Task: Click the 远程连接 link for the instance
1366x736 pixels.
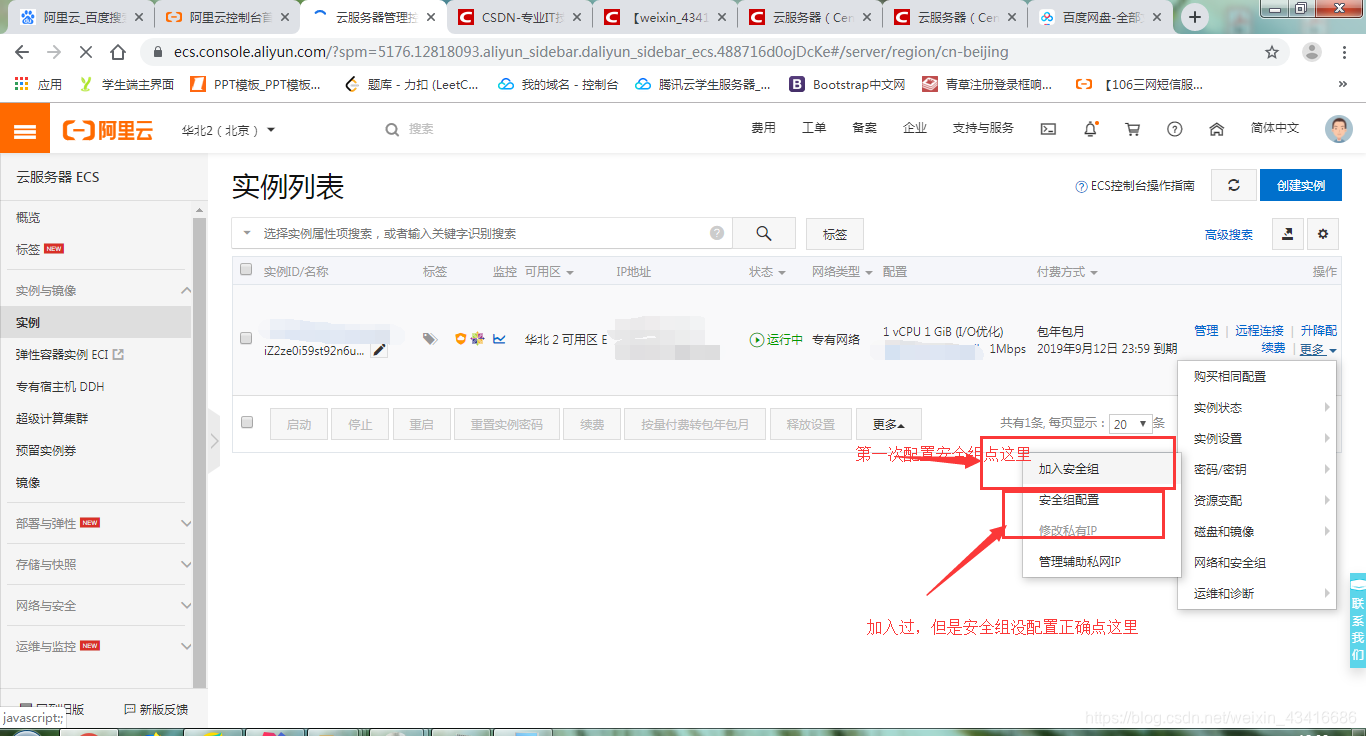Action: [1259, 331]
